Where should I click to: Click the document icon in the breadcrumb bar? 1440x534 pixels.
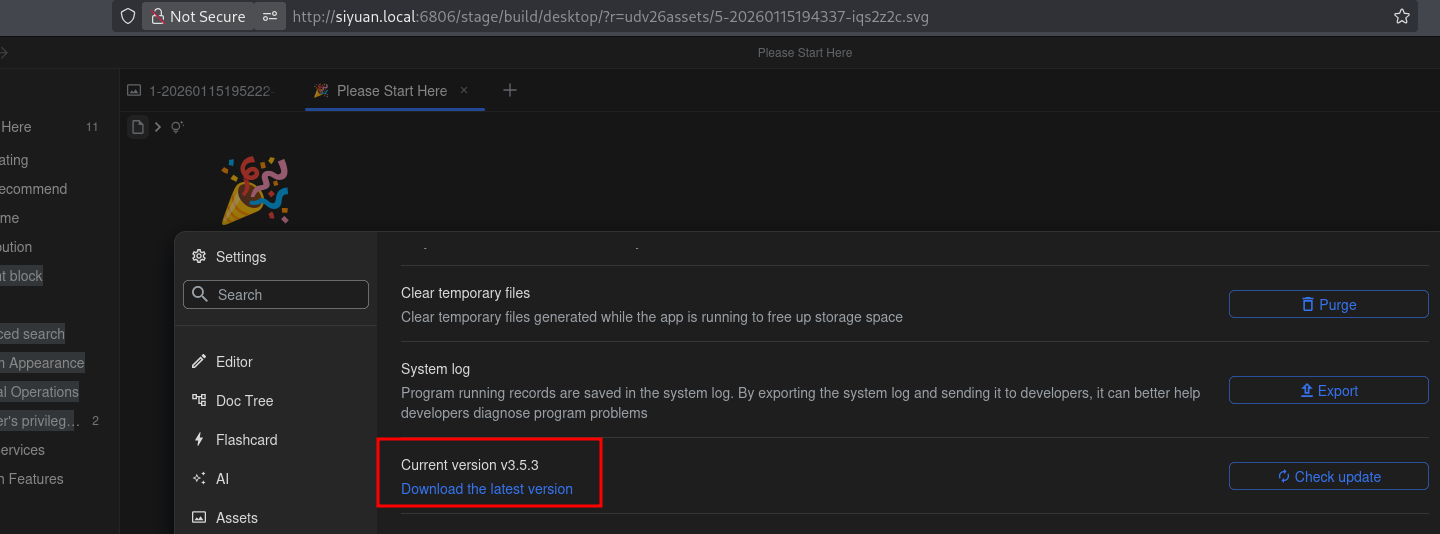[x=138, y=127]
